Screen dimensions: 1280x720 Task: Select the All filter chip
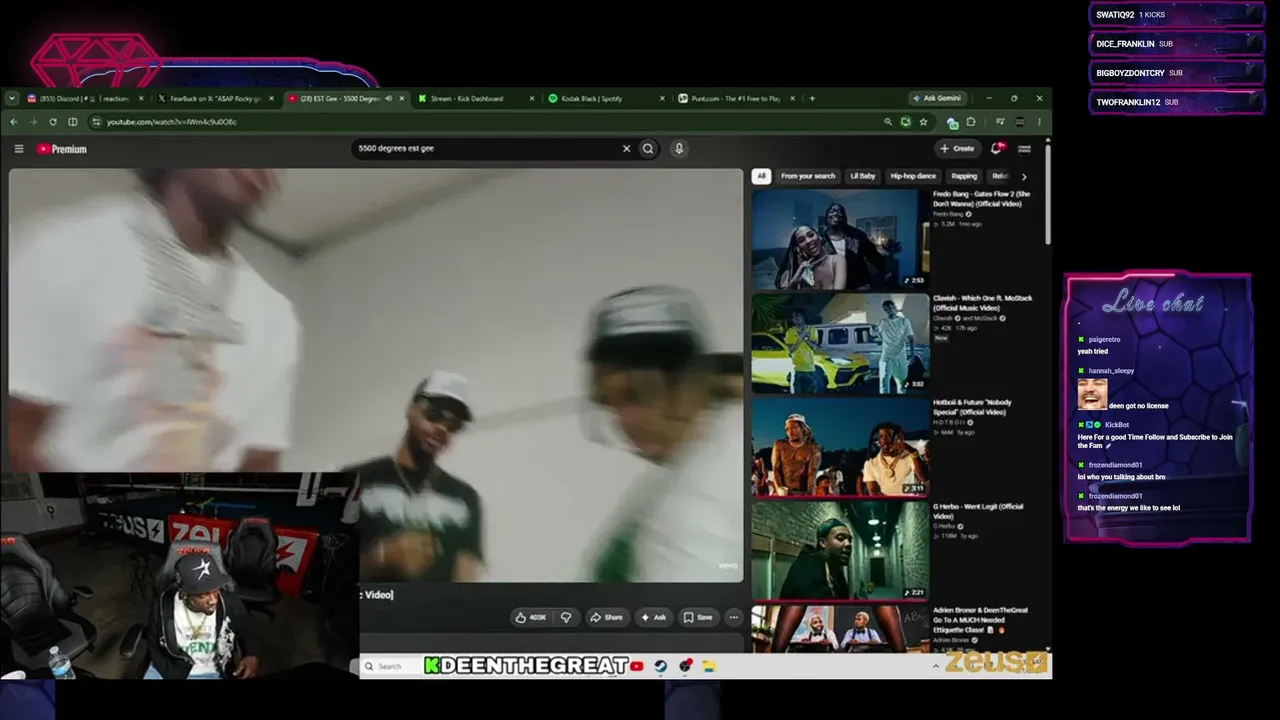pyautogui.click(x=761, y=176)
